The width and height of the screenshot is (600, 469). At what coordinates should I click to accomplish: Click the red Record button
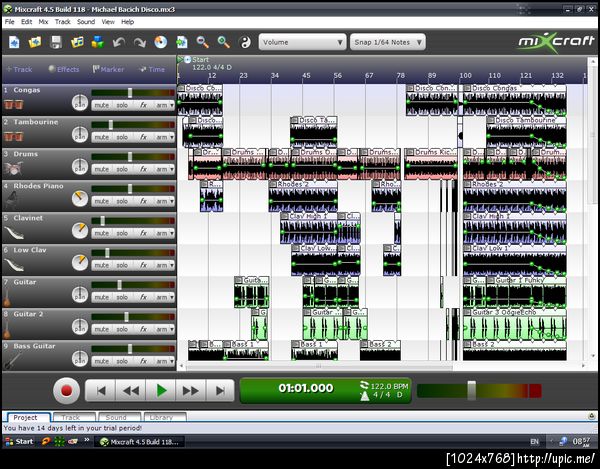(67, 391)
